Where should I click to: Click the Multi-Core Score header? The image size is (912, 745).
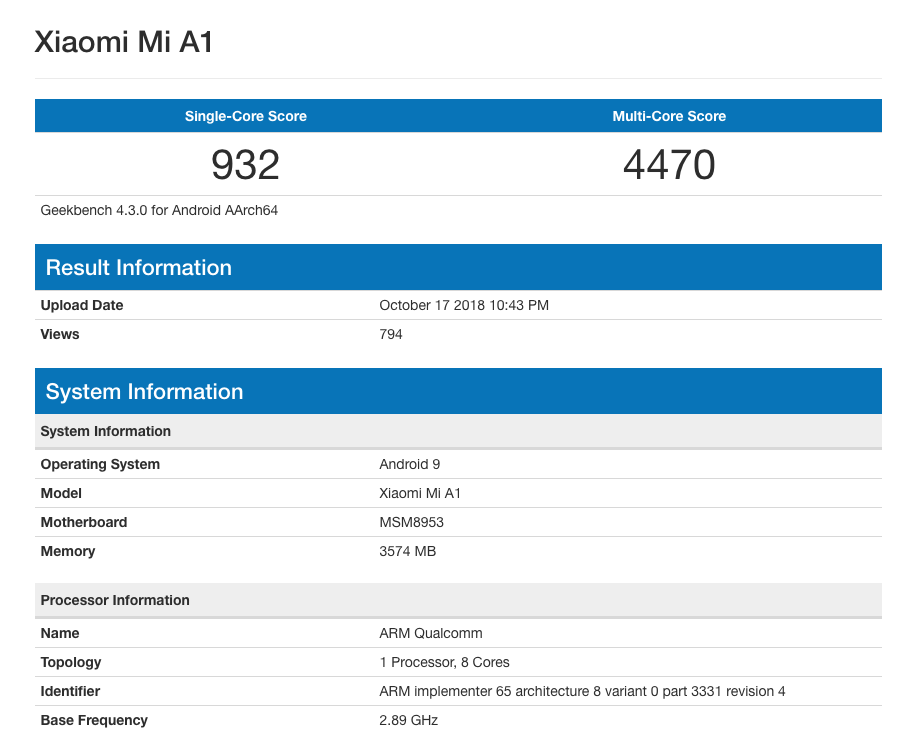click(669, 116)
